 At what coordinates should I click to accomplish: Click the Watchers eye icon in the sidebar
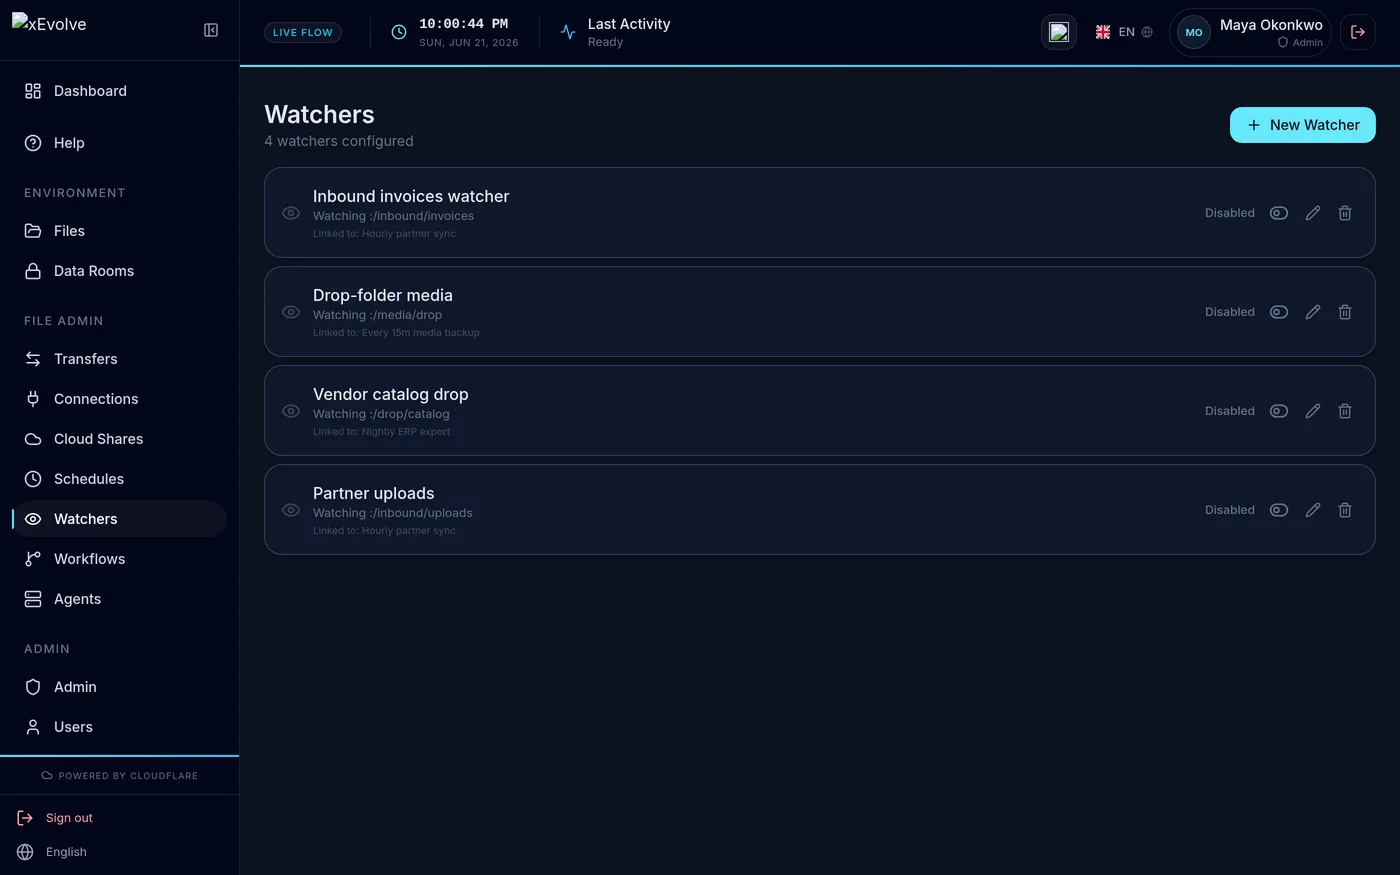coord(33,519)
